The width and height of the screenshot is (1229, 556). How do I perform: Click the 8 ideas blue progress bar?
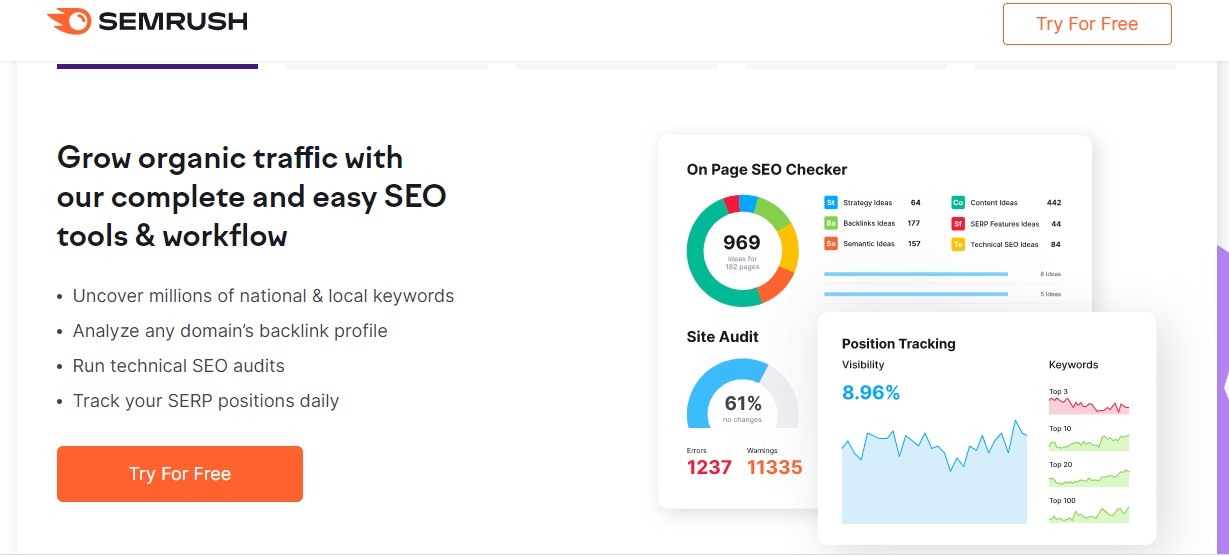click(x=916, y=274)
